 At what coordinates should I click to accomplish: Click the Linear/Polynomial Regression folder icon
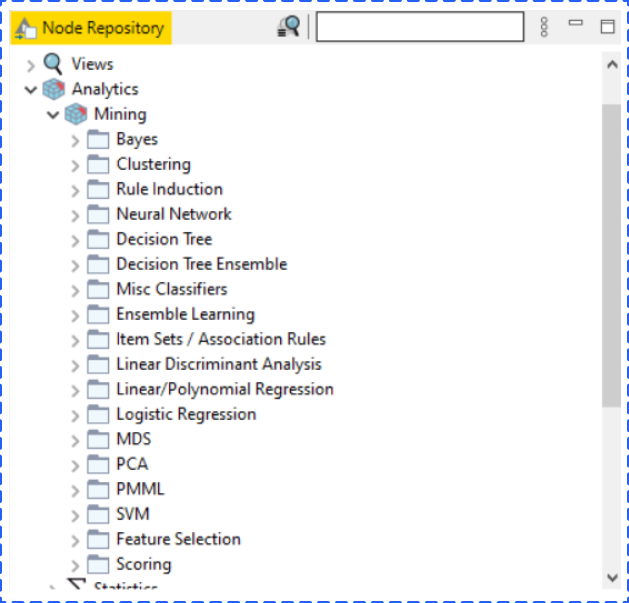[x=98, y=389]
